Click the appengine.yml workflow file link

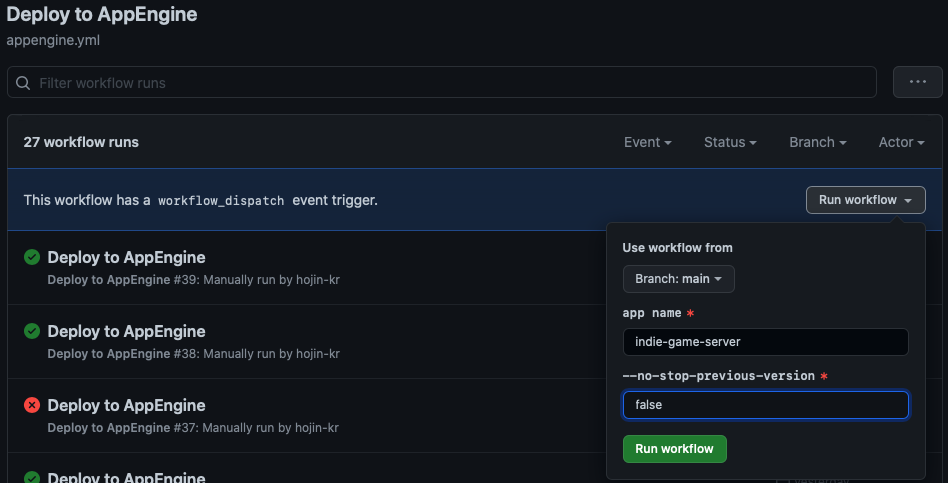(x=53, y=41)
